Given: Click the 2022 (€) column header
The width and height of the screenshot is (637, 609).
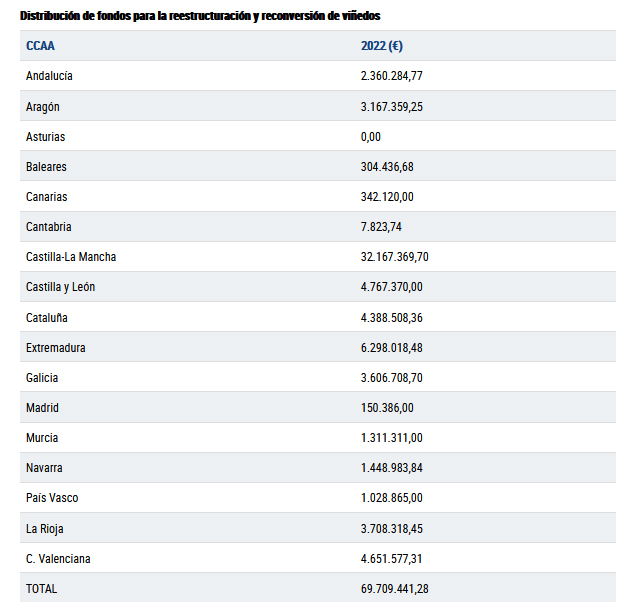Looking at the screenshot, I should tap(382, 46).
